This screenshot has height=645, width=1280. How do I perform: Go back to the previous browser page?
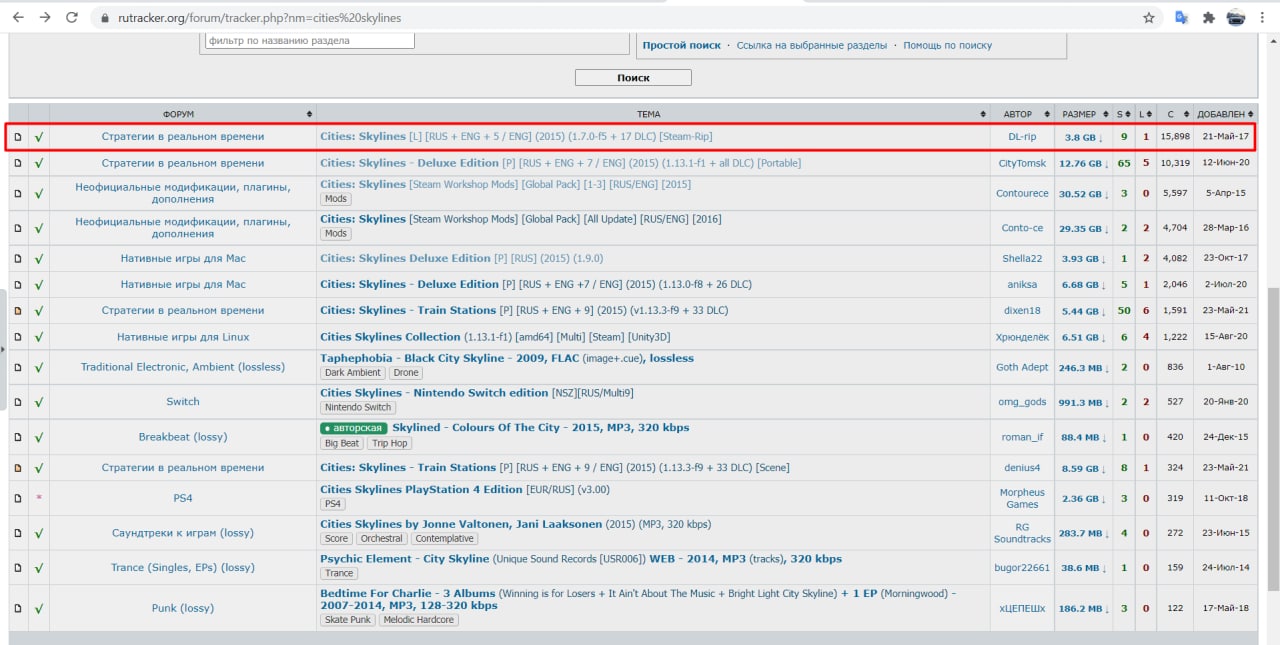[x=18, y=18]
